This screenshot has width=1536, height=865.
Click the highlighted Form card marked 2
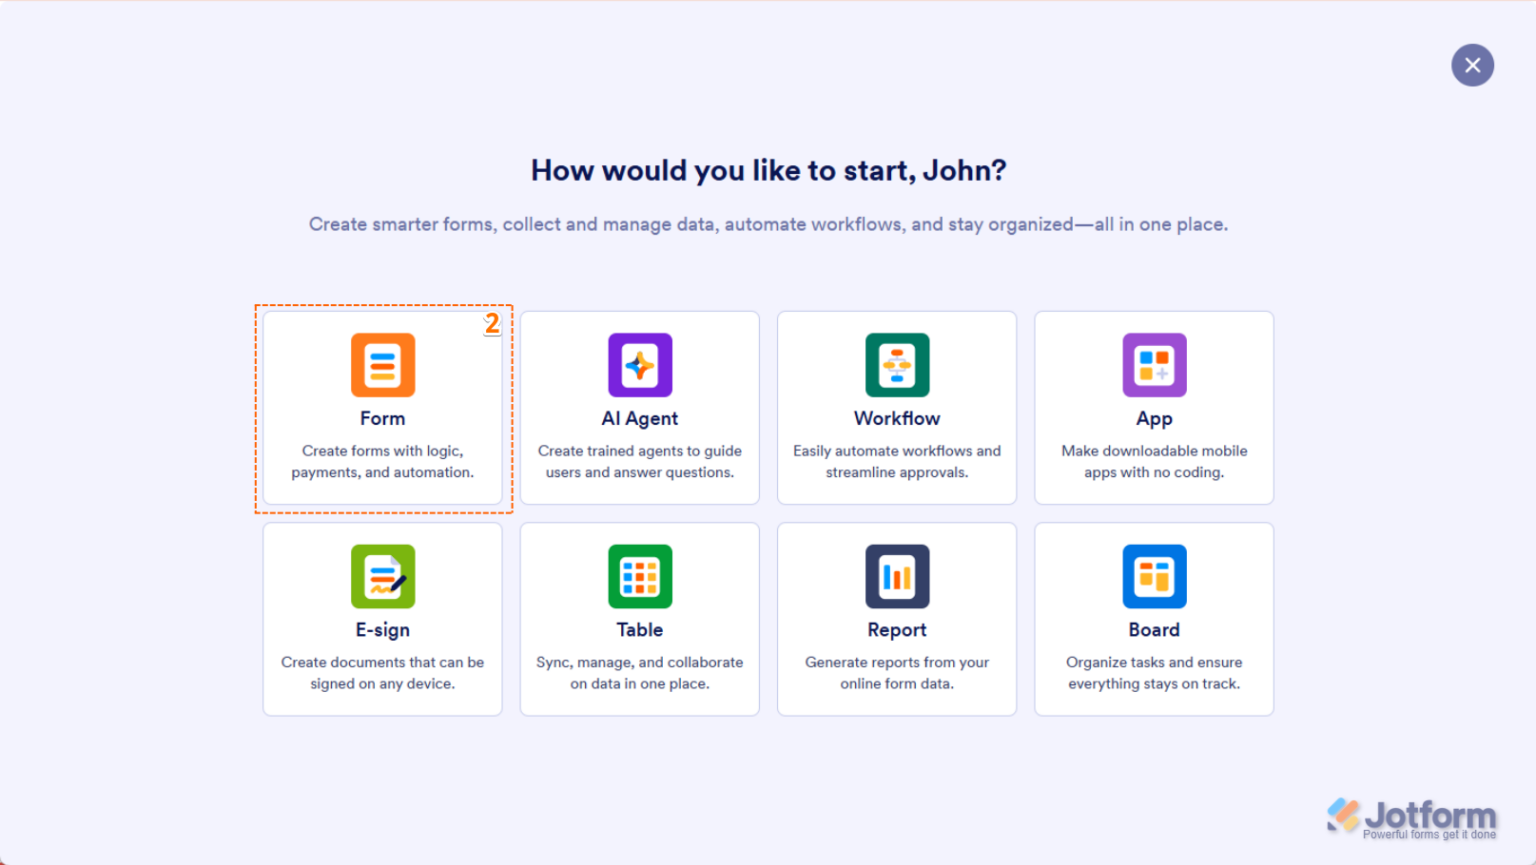(x=382, y=408)
